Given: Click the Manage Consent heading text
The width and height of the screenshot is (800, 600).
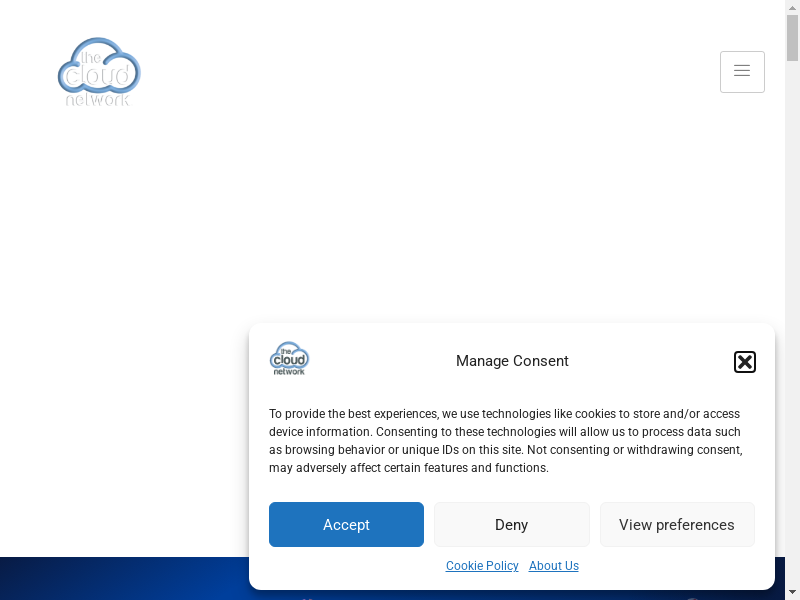Looking at the screenshot, I should pos(512,361).
